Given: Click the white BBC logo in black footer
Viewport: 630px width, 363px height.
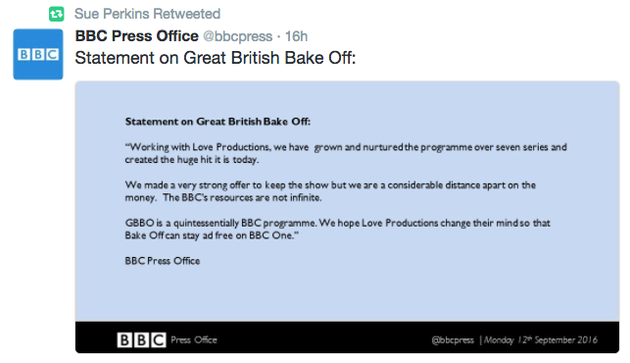Looking at the screenshot, I should pos(141,340).
